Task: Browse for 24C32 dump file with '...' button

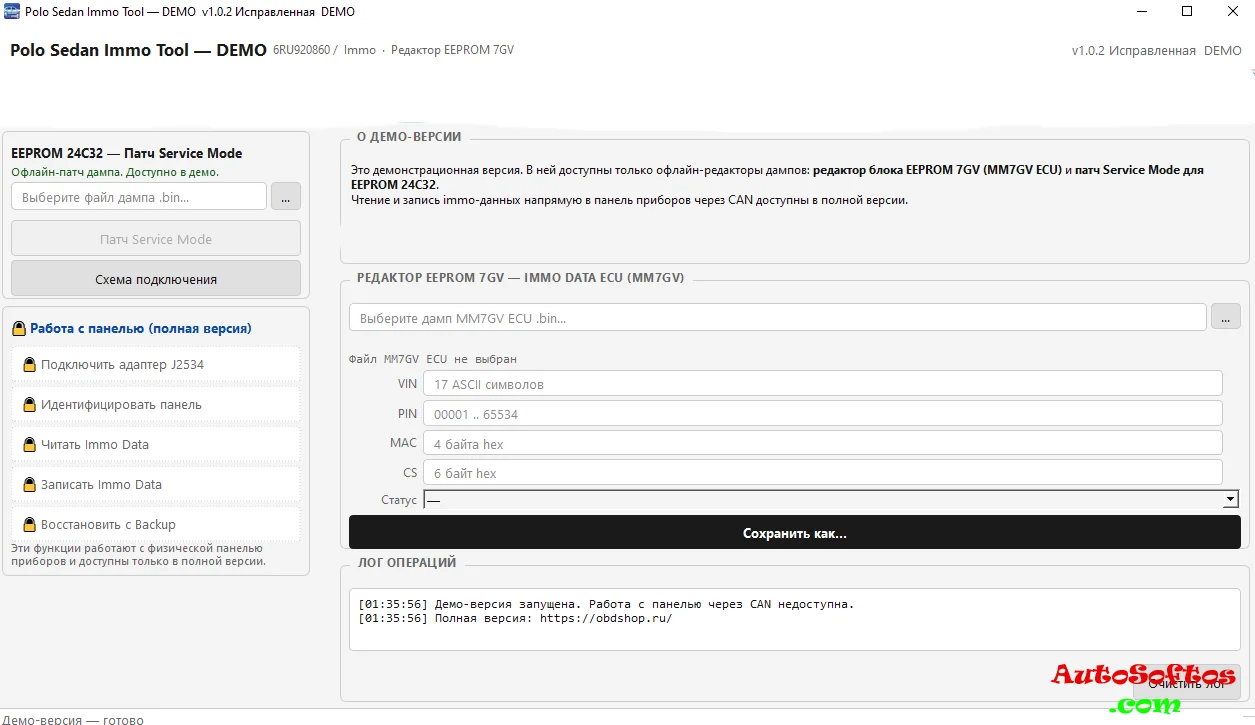Action: (285, 197)
